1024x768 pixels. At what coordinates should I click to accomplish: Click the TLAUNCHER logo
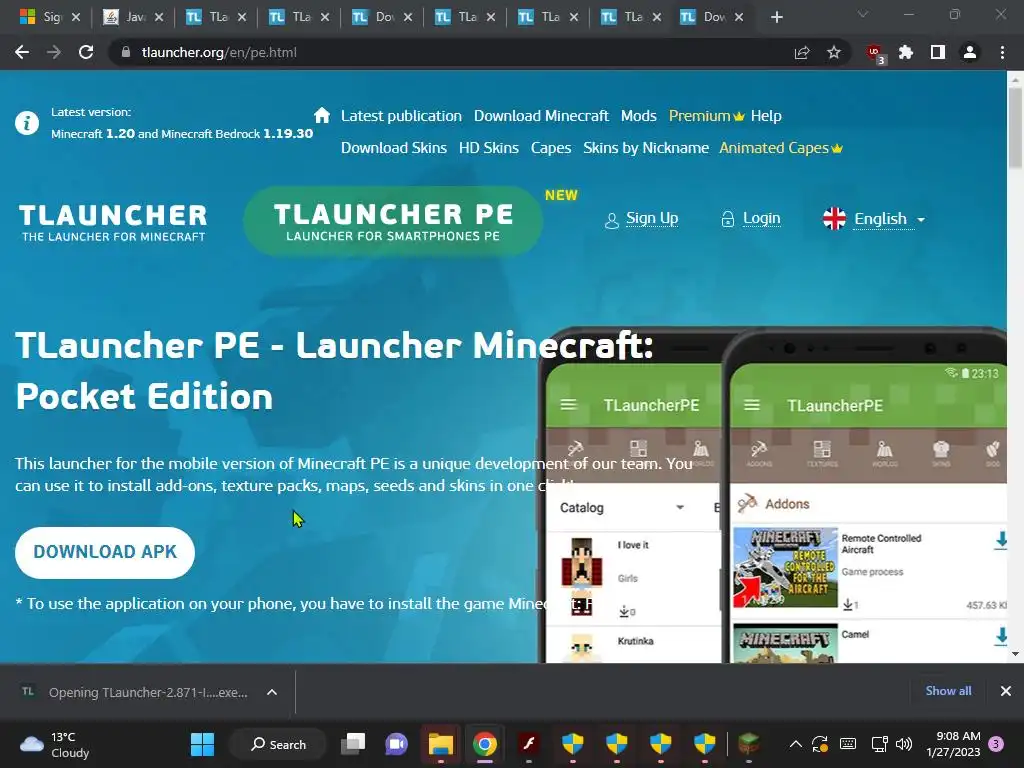[113, 222]
